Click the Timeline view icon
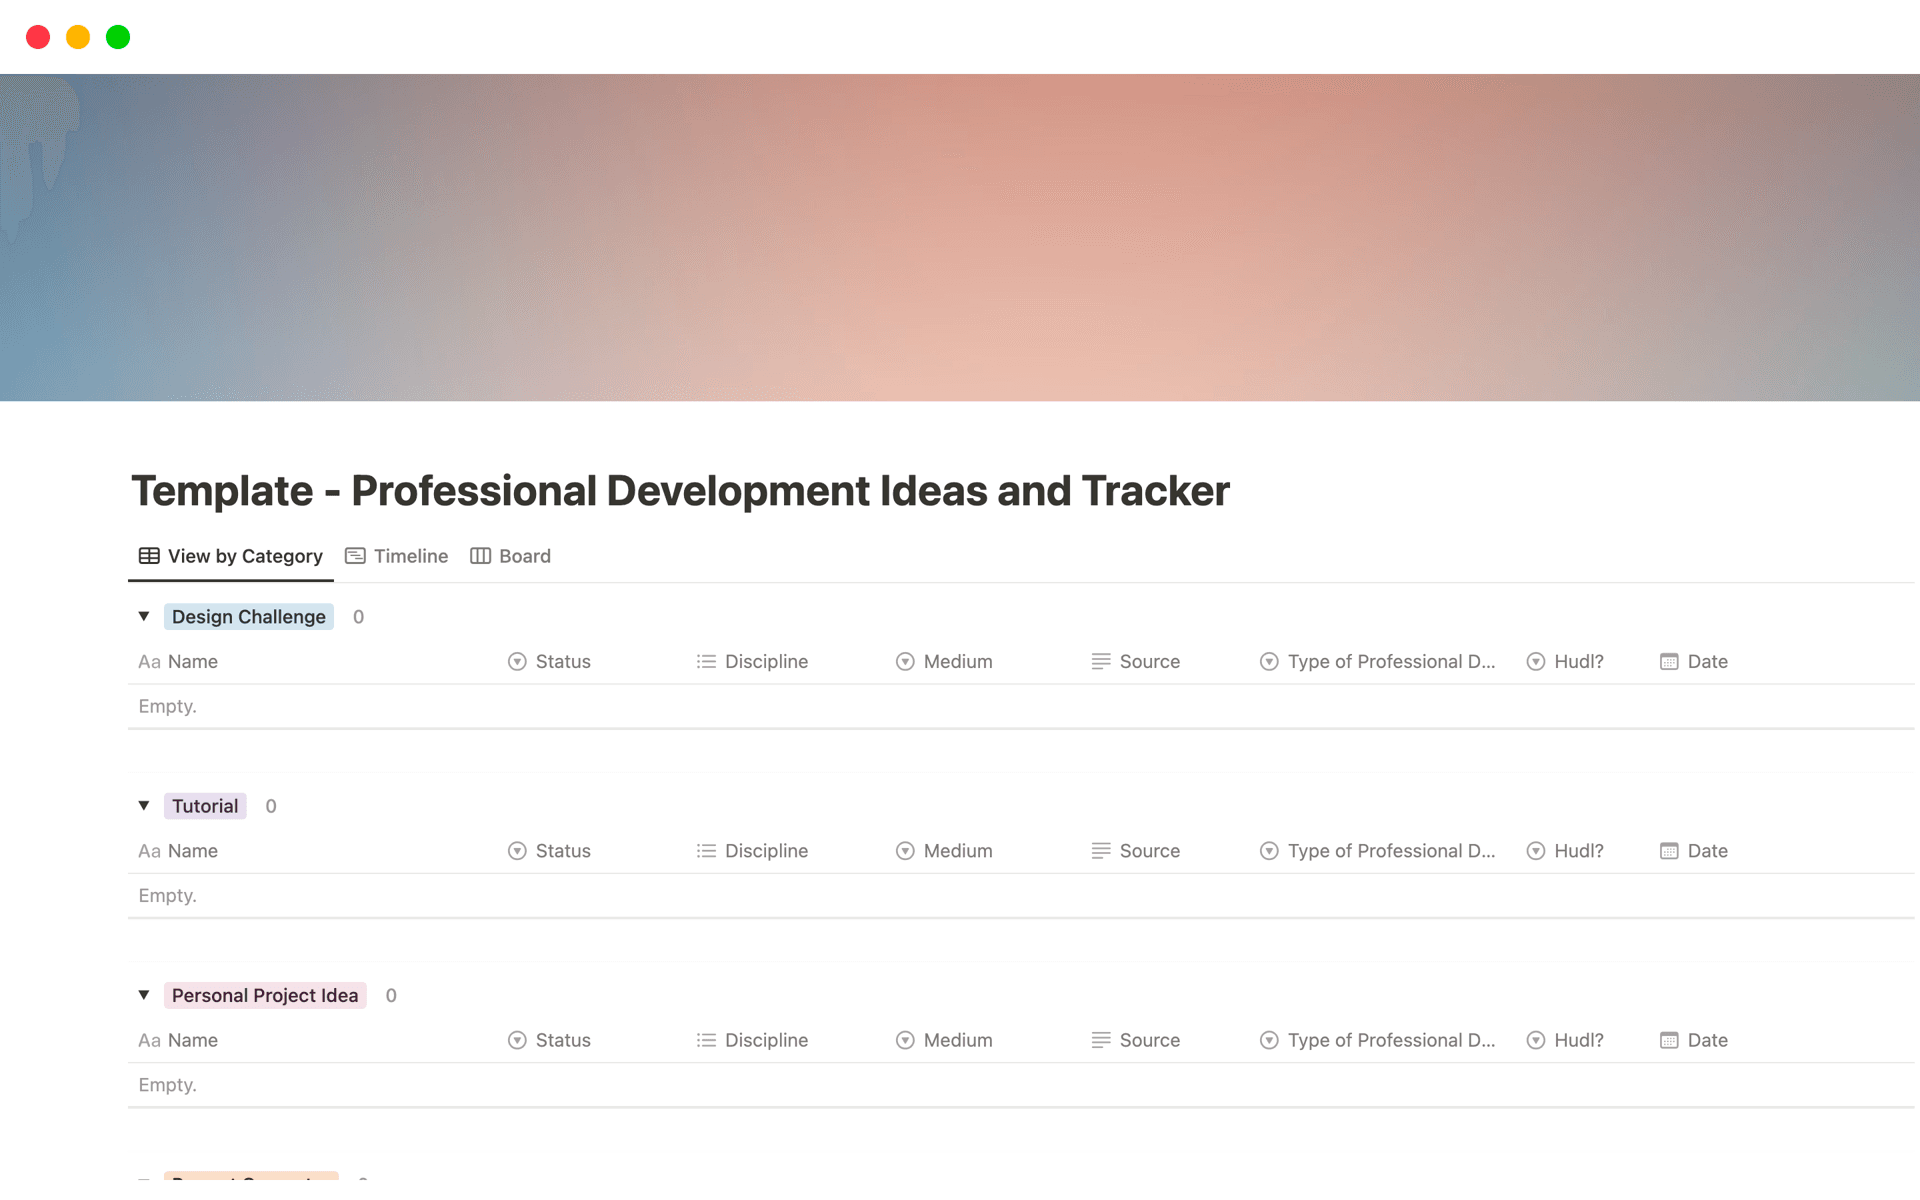1920x1200 pixels. (x=355, y=556)
